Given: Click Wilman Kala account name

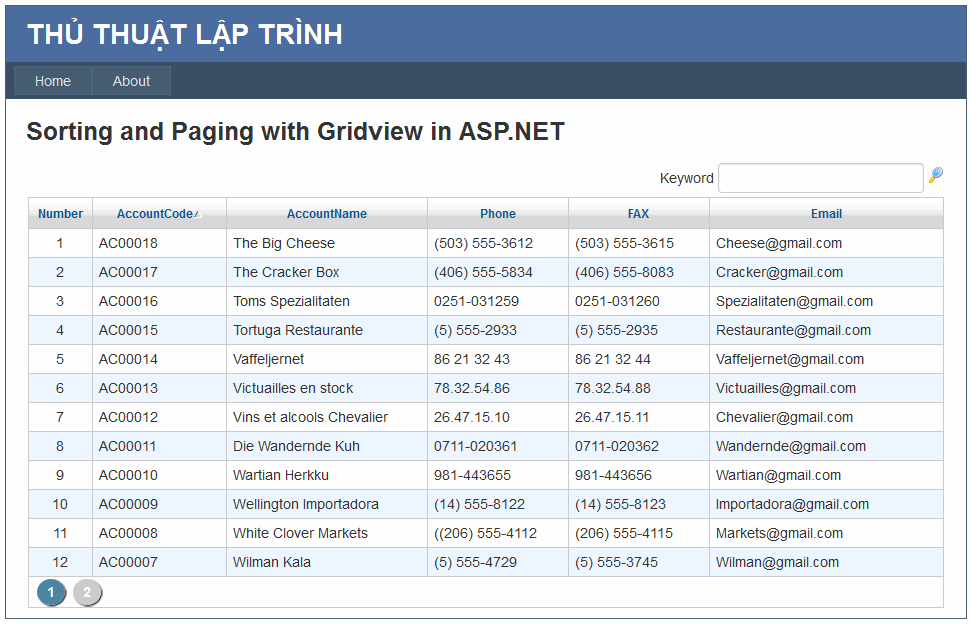Looking at the screenshot, I should 272,562.
